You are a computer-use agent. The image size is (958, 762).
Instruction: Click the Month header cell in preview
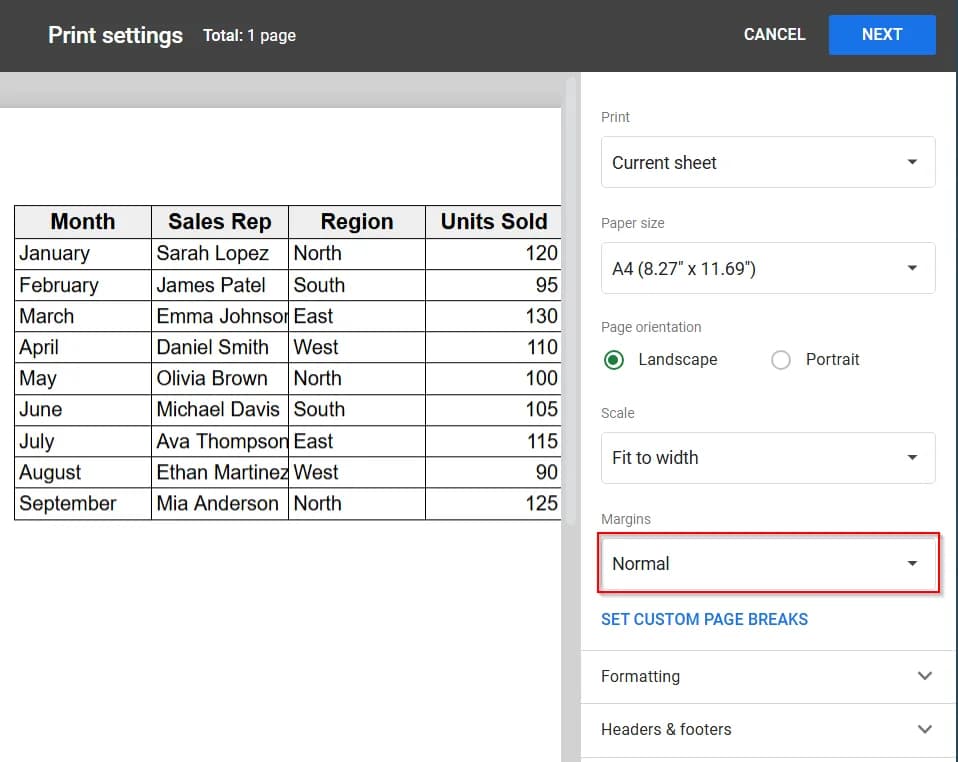point(82,222)
